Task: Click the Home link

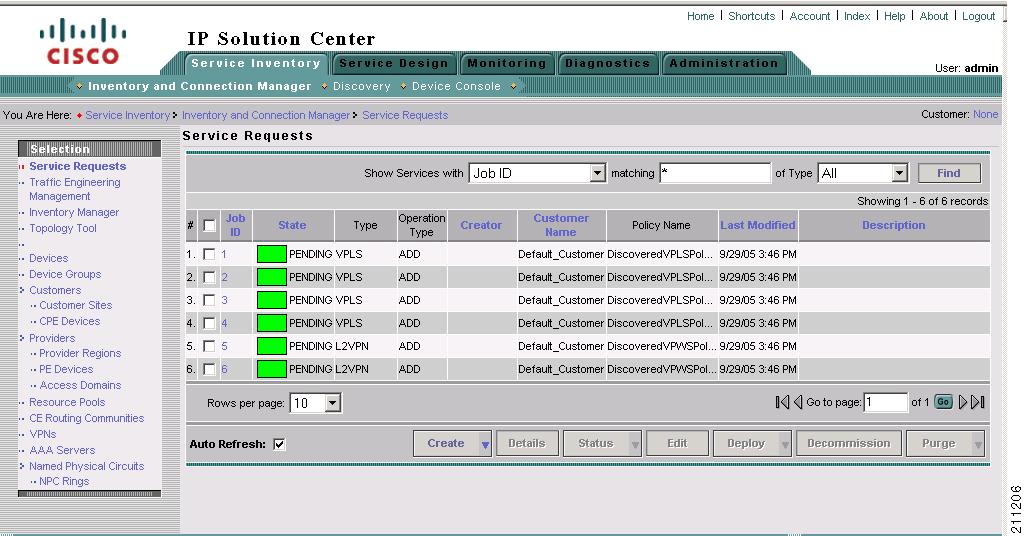Action: pos(700,16)
